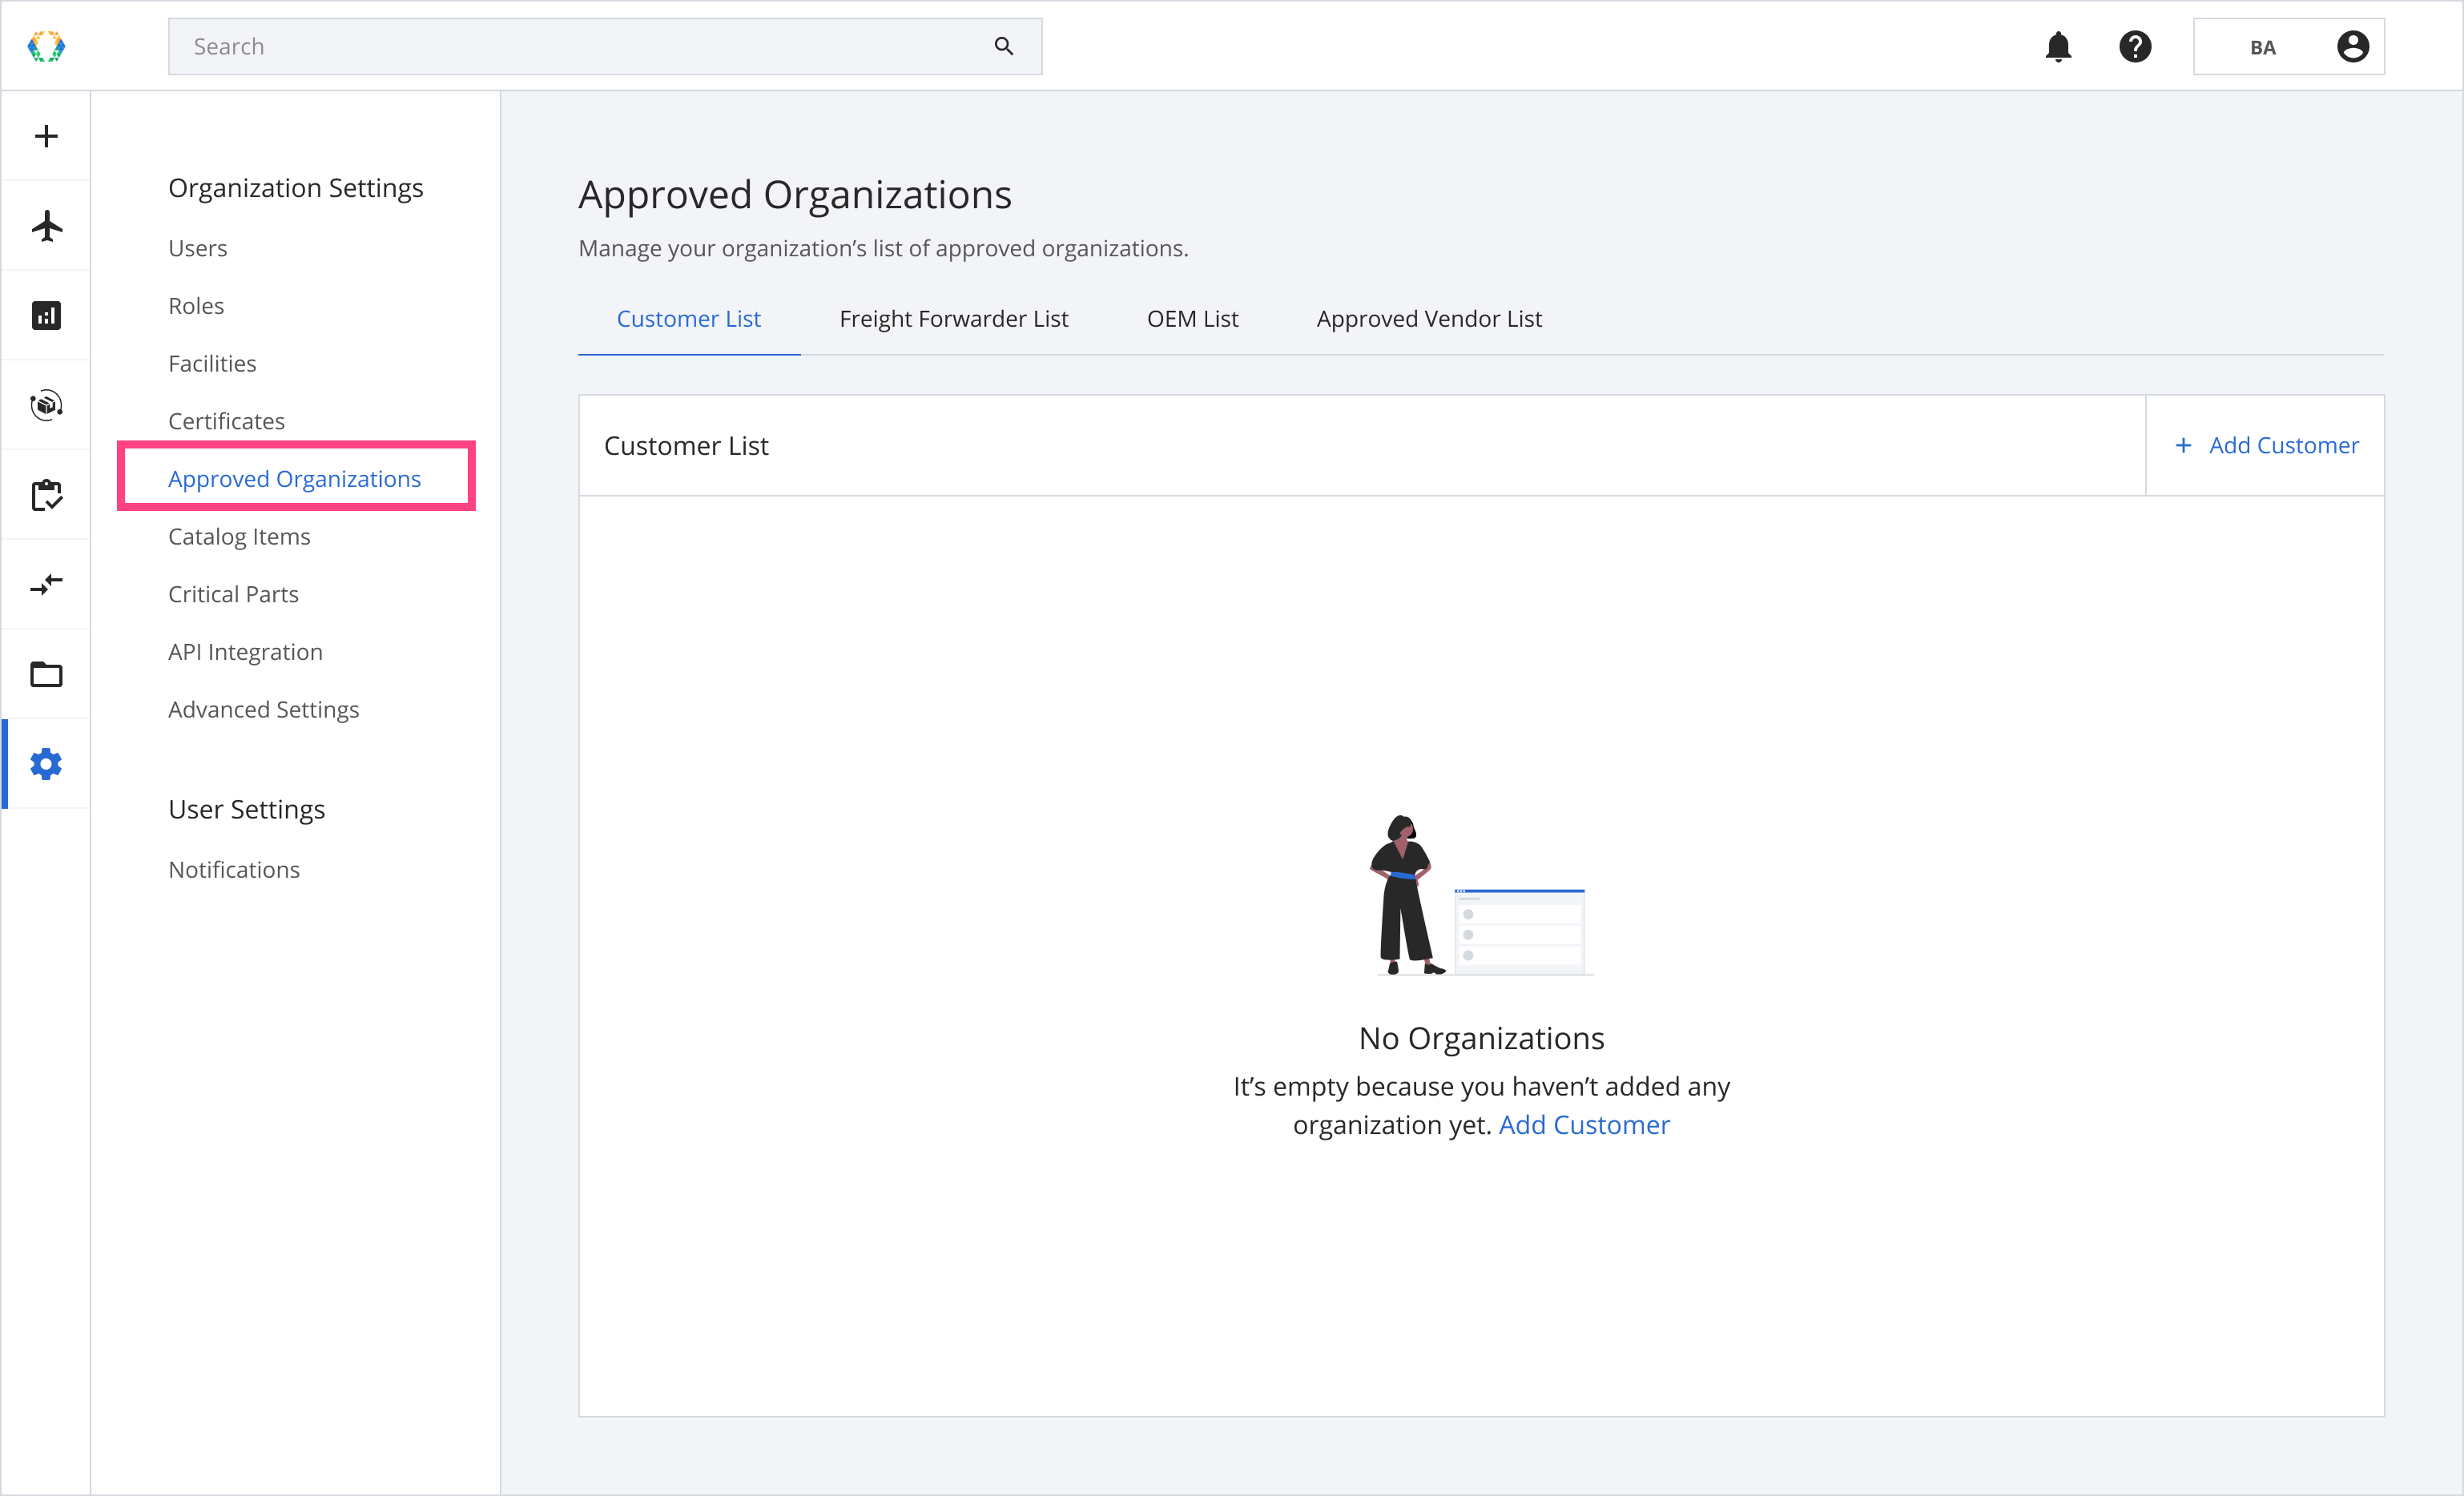Click the plus icon in the sidebar
The width and height of the screenshot is (2464, 1496).
click(46, 136)
